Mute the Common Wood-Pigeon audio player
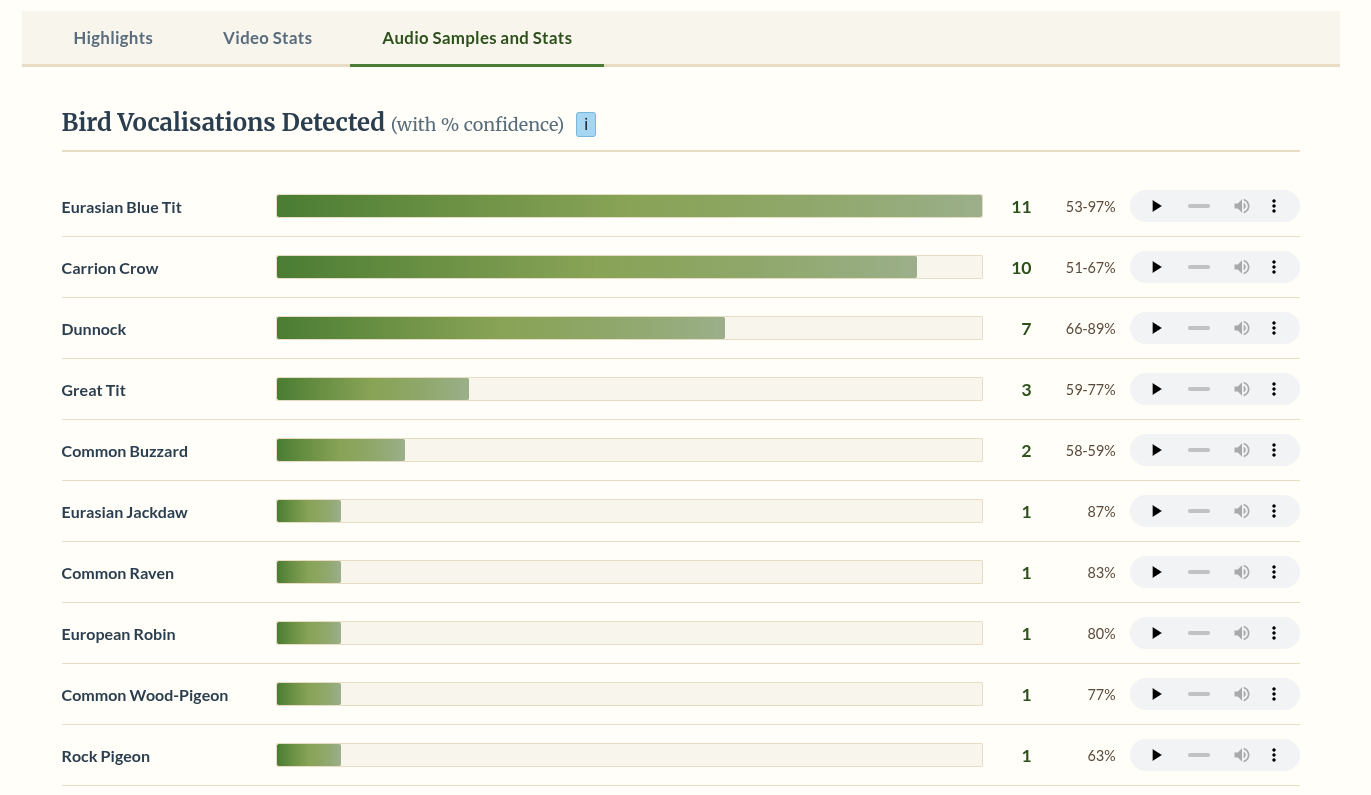The image size is (1371, 795). pos(1242,694)
